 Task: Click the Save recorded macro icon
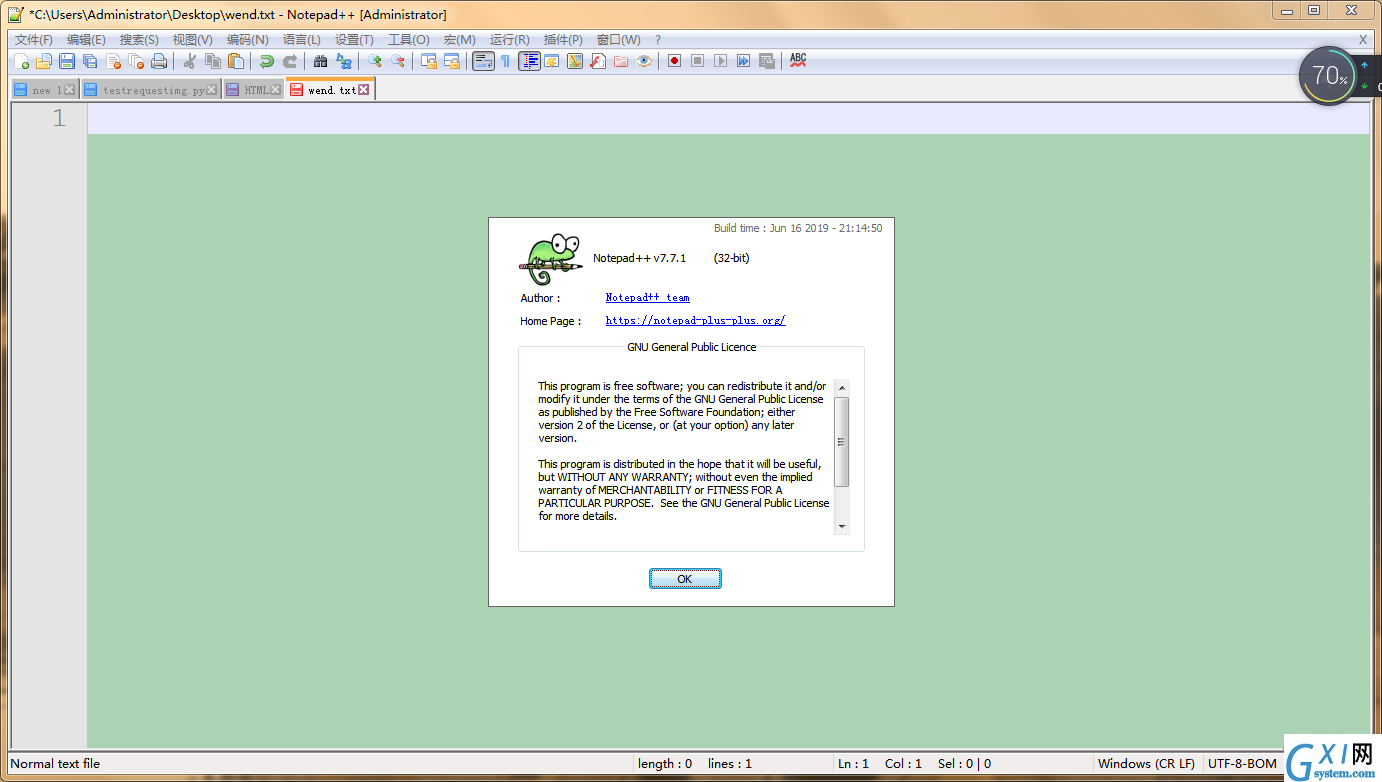pyautogui.click(x=767, y=61)
